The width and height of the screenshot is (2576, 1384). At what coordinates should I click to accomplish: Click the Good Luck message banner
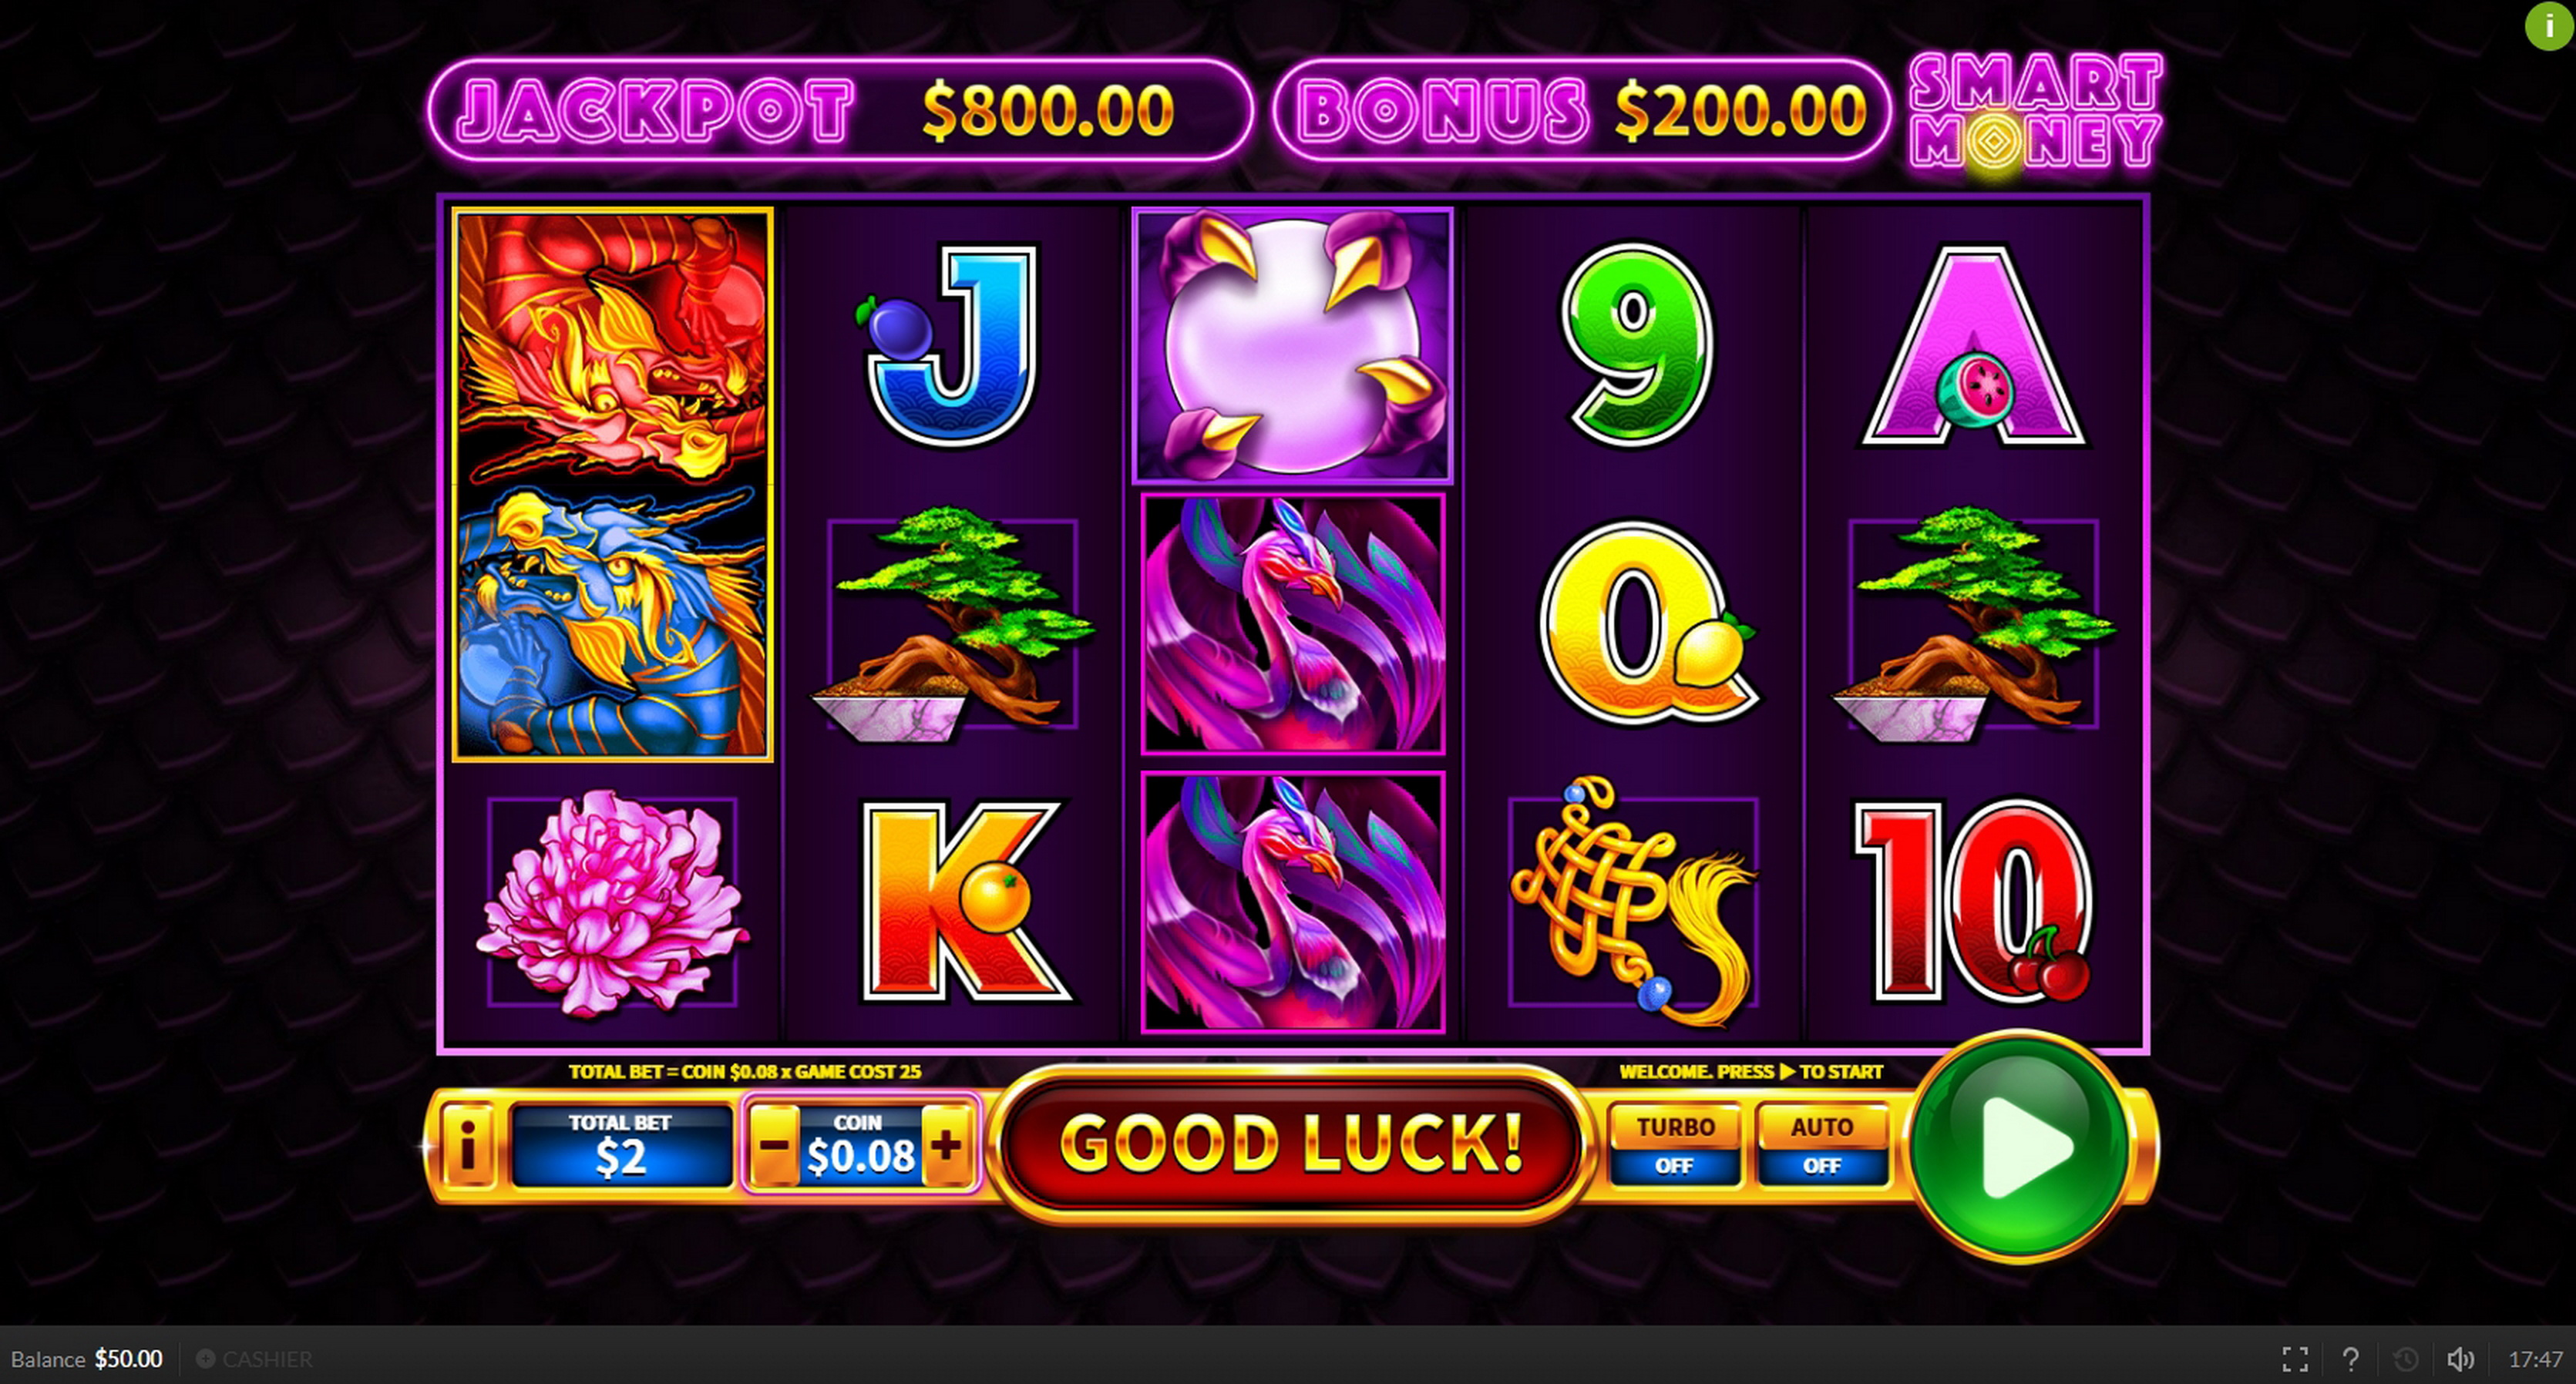coord(1290,1144)
